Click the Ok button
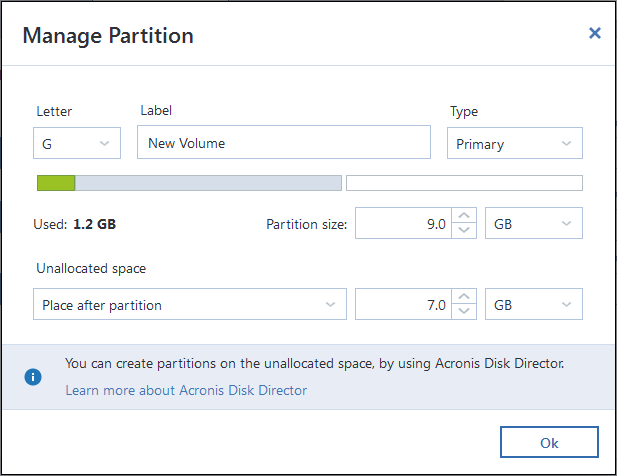This screenshot has height=476, width=617. pyautogui.click(x=549, y=442)
